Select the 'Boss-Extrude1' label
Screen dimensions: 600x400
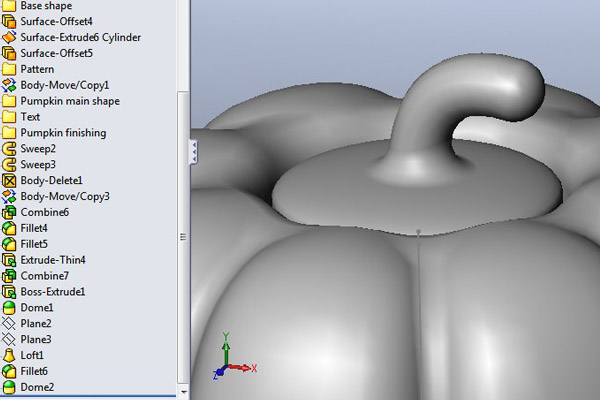click(53, 292)
